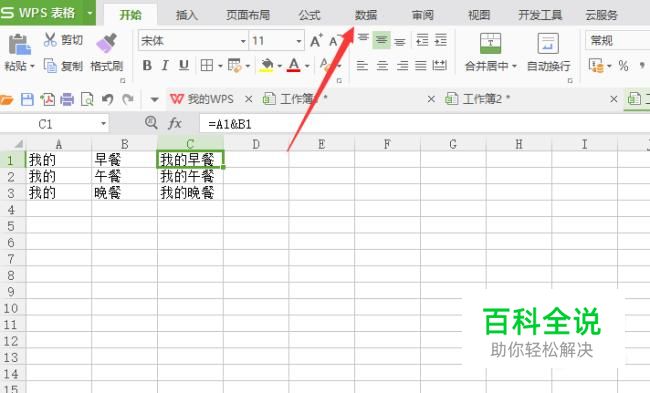The width and height of the screenshot is (650, 393).
Task: Apply percent style format
Action: tap(623, 66)
